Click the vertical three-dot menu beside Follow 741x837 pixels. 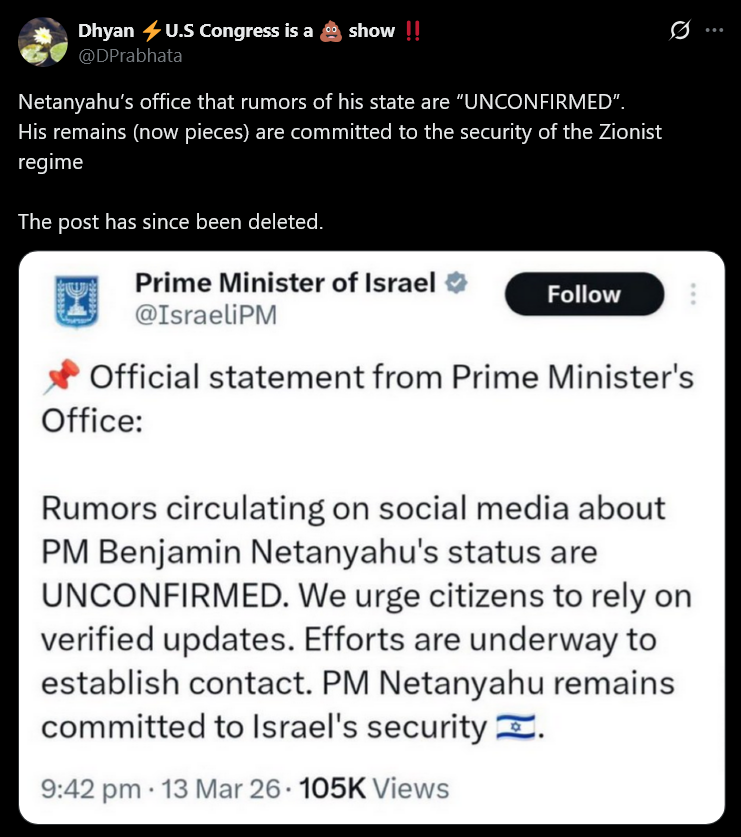click(x=695, y=295)
